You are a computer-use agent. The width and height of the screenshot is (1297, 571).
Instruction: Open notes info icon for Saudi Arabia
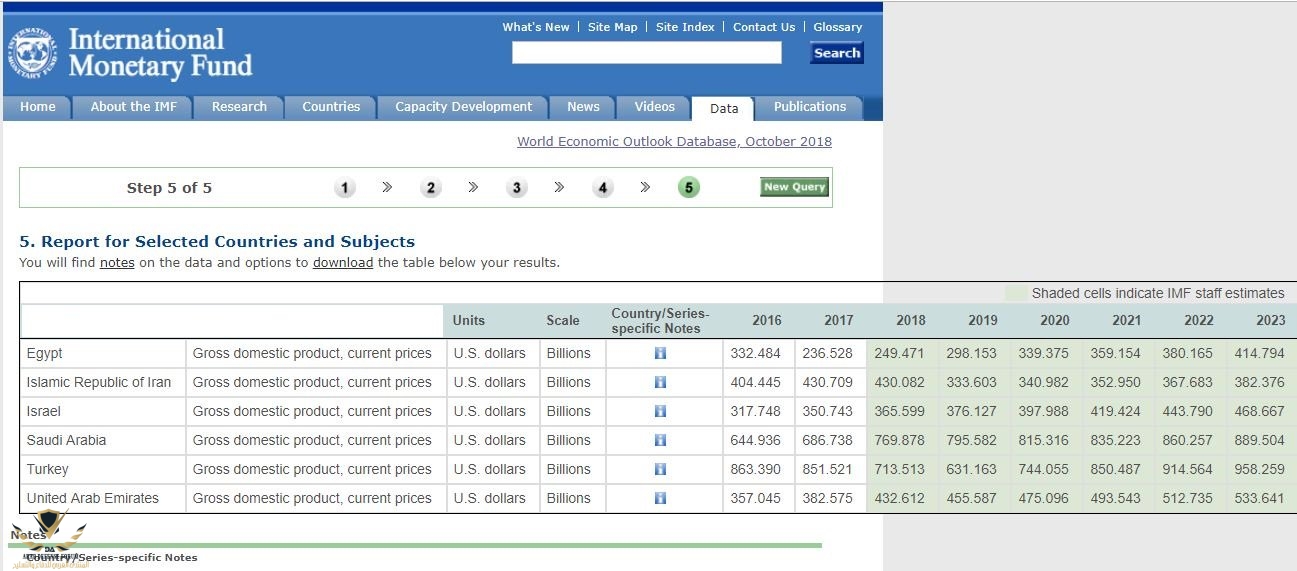(x=660, y=440)
